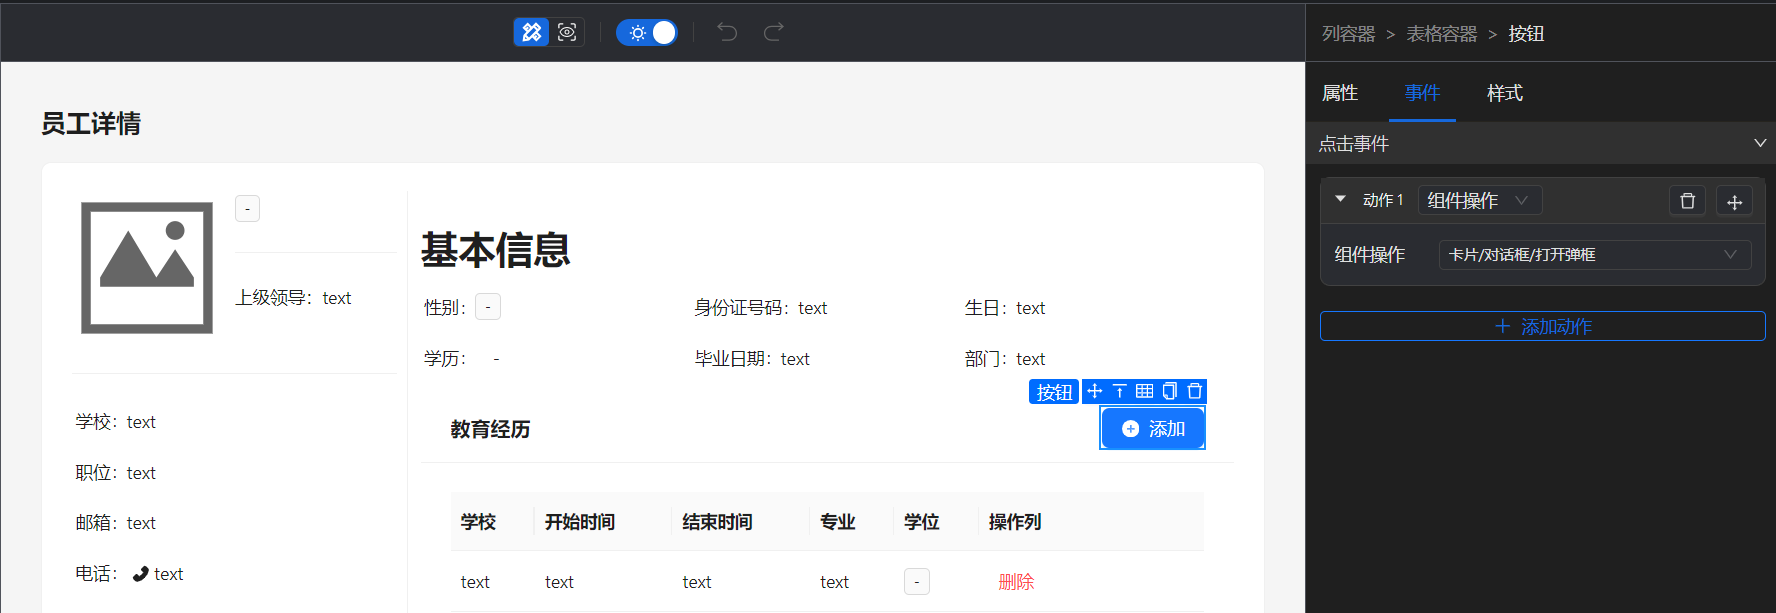
Task: Click the 按钮 breadcrumb item
Action: pyautogui.click(x=1526, y=34)
